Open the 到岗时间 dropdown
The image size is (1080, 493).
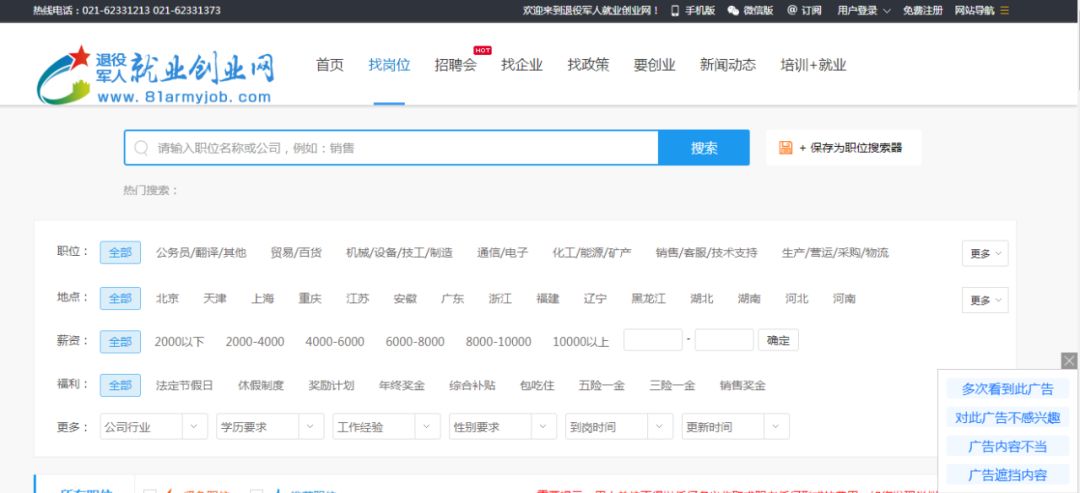[x=619, y=427]
